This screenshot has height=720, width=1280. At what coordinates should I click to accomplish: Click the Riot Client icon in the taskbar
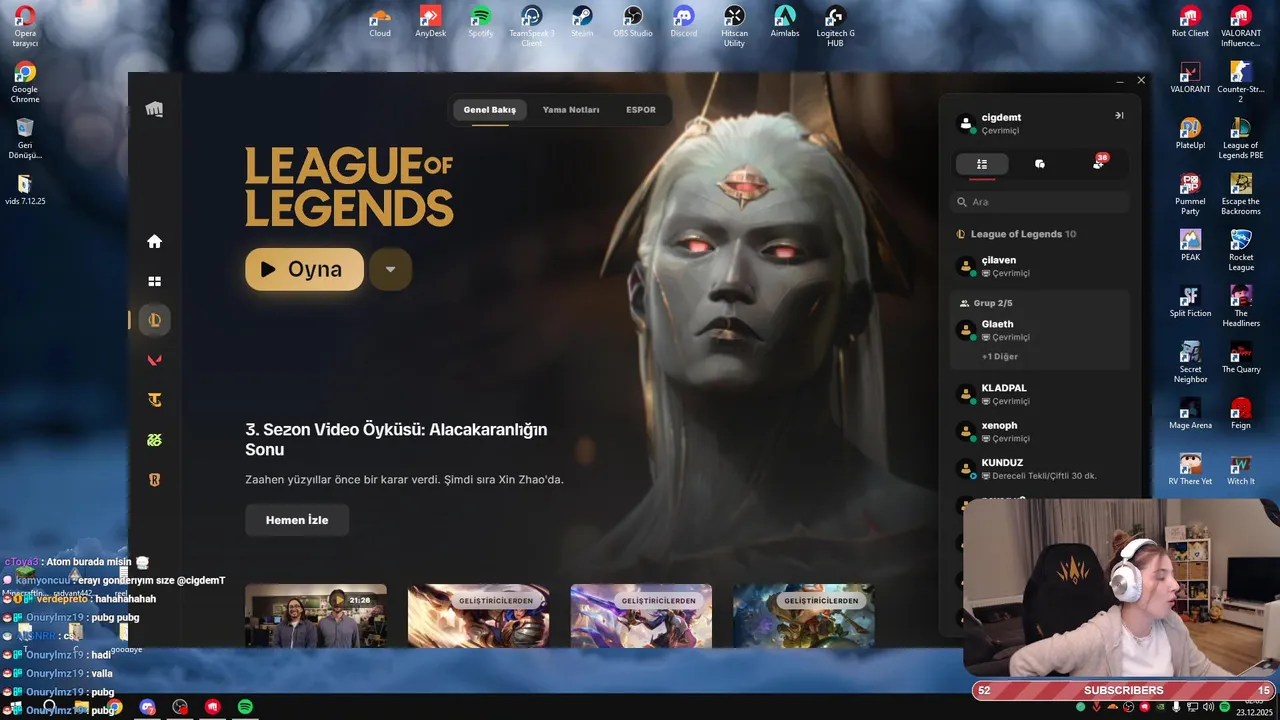pyautogui.click(x=213, y=707)
